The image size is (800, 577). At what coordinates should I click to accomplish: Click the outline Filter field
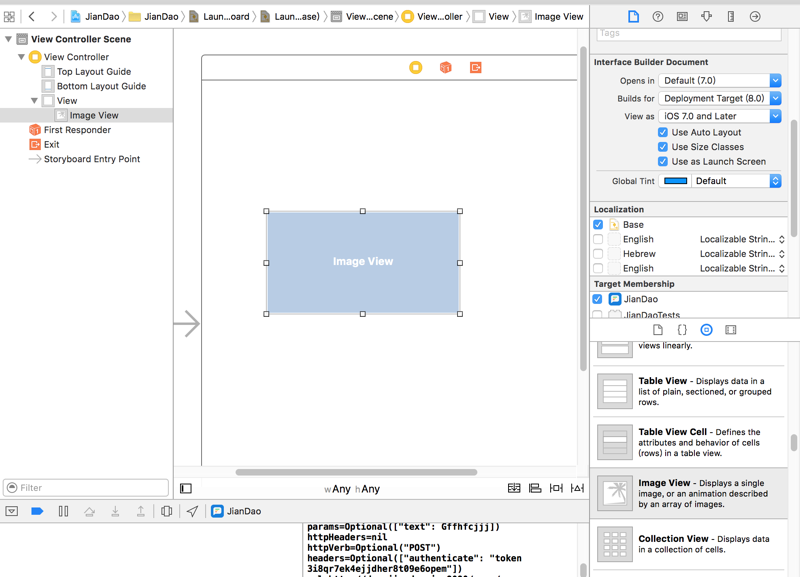(86, 488)
